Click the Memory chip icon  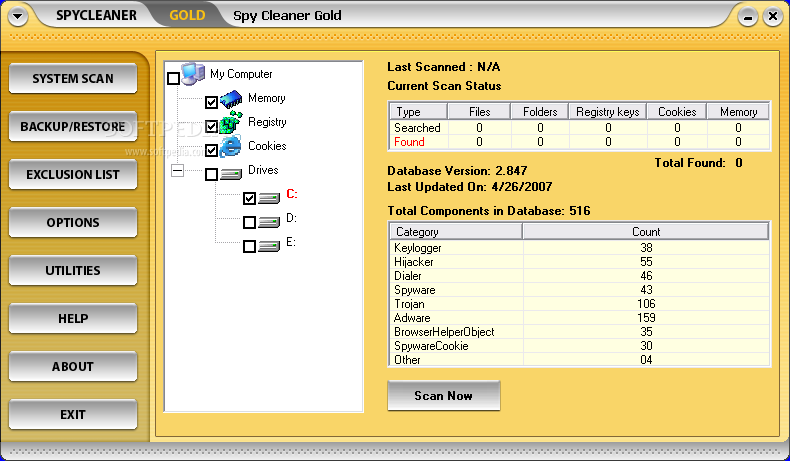231,99
